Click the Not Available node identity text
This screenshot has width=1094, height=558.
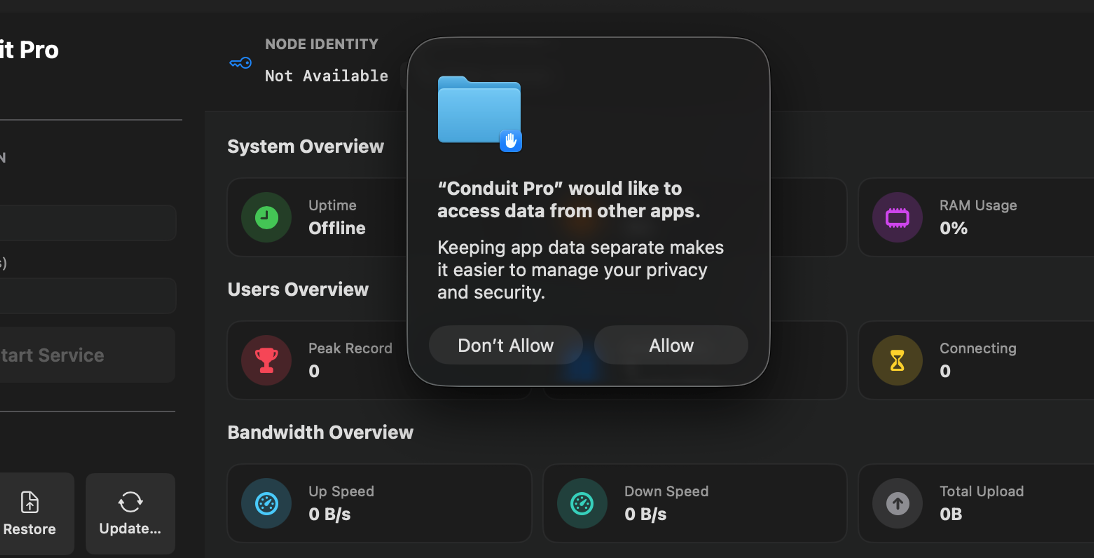[x=326, y=76]
